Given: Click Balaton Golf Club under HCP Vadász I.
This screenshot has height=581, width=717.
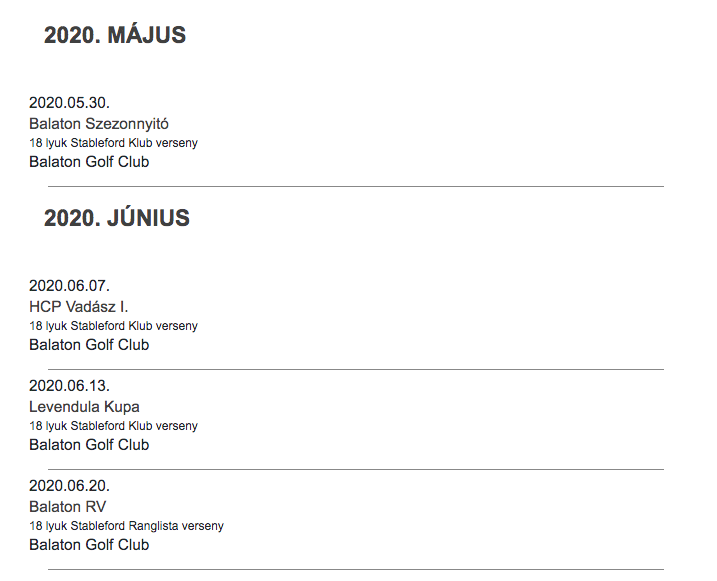Looking at the screenshot, I should (89, 345).
